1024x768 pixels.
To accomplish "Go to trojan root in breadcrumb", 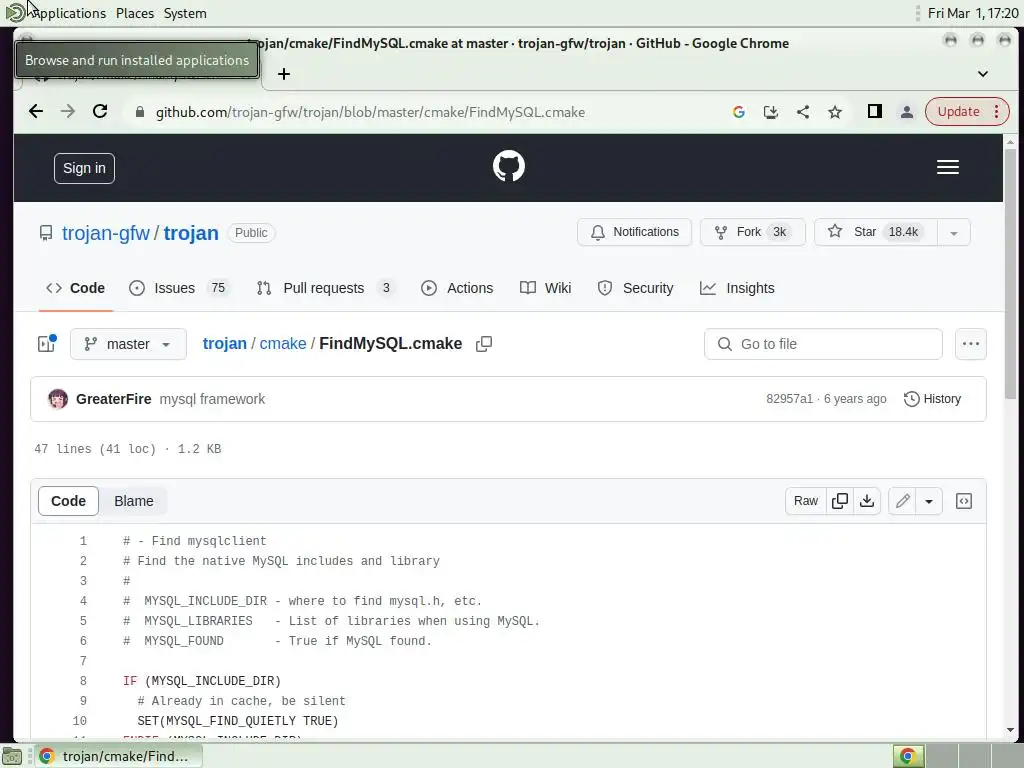I will [225, 344].
